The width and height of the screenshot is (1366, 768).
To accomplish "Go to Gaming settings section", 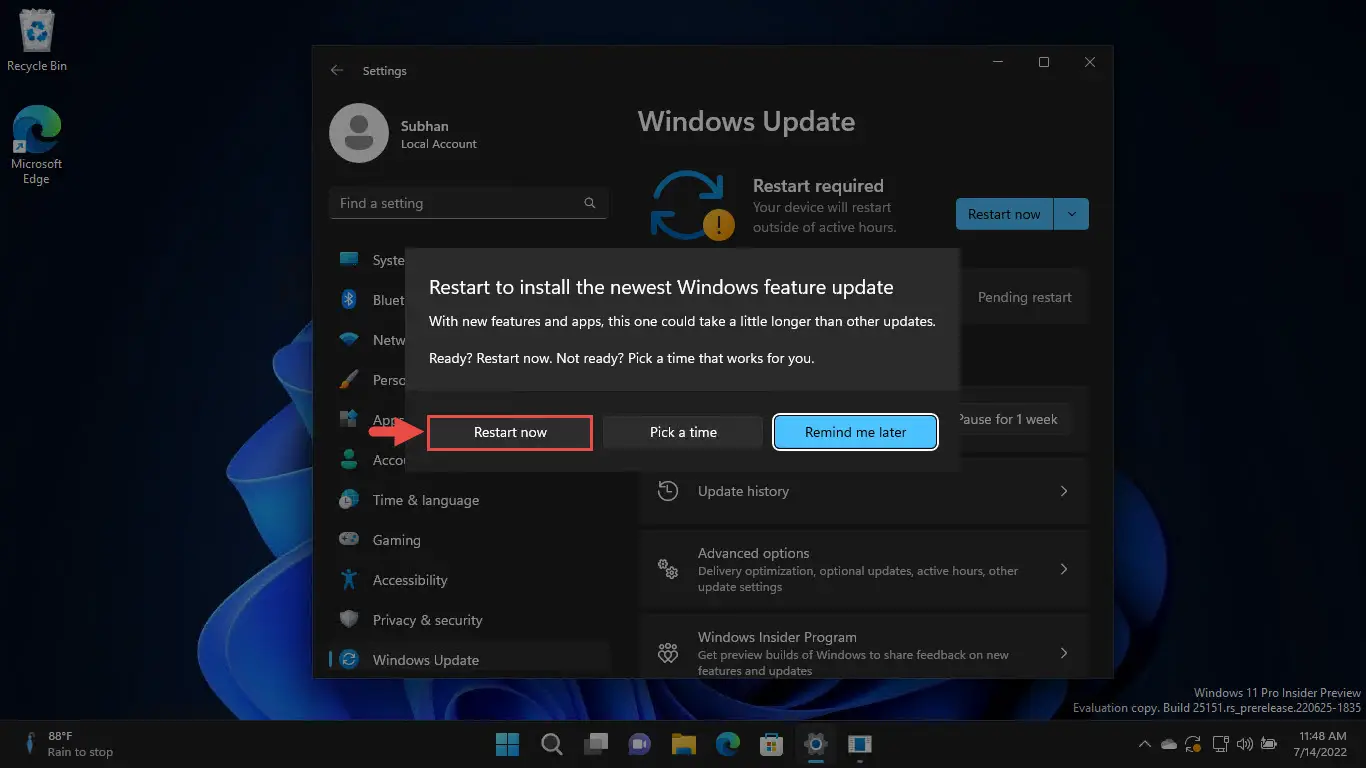I will click(396, 540).
